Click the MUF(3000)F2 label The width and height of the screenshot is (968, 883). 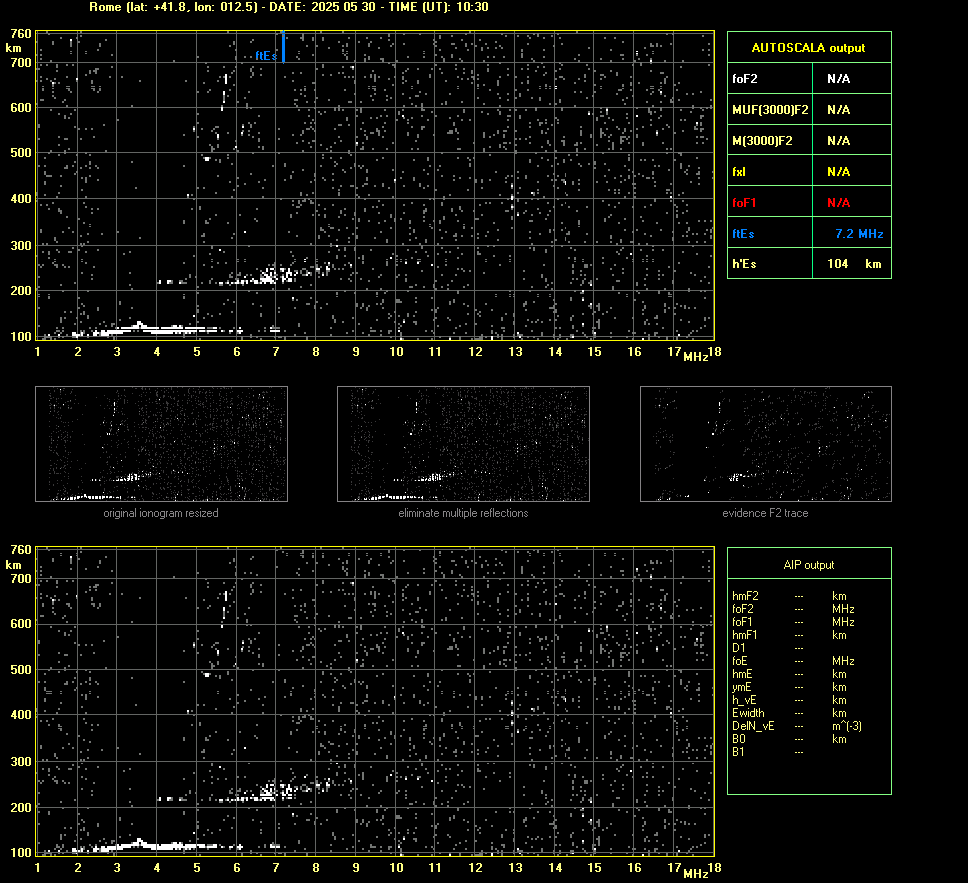pyautogui.click(x=770, y=110)
